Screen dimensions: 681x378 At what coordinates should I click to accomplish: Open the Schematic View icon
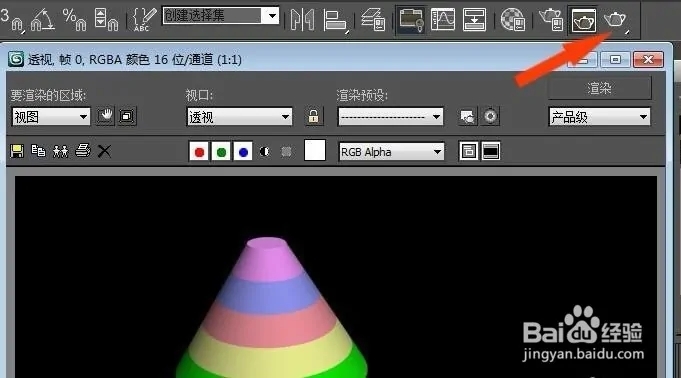click(474, 20)
